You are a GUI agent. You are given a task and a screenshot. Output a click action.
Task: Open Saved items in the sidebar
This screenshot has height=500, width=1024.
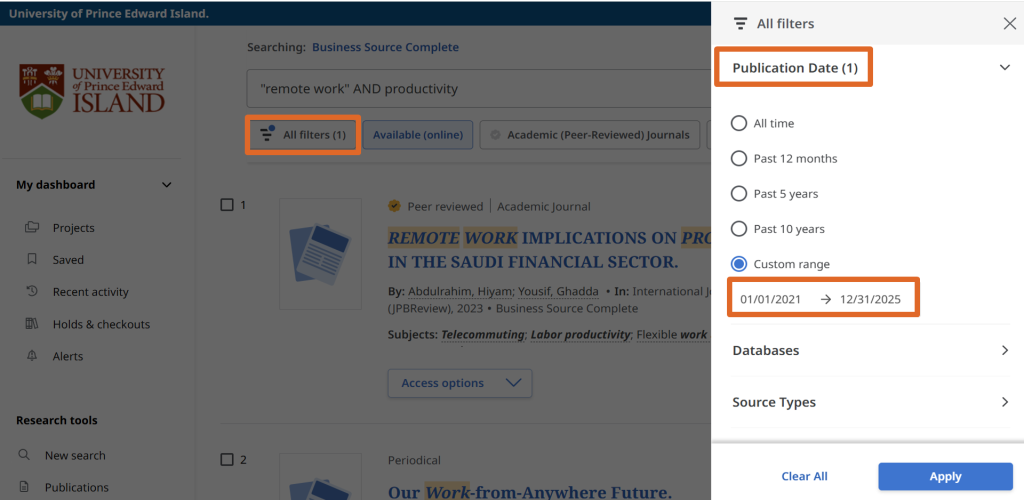[69, 260]
